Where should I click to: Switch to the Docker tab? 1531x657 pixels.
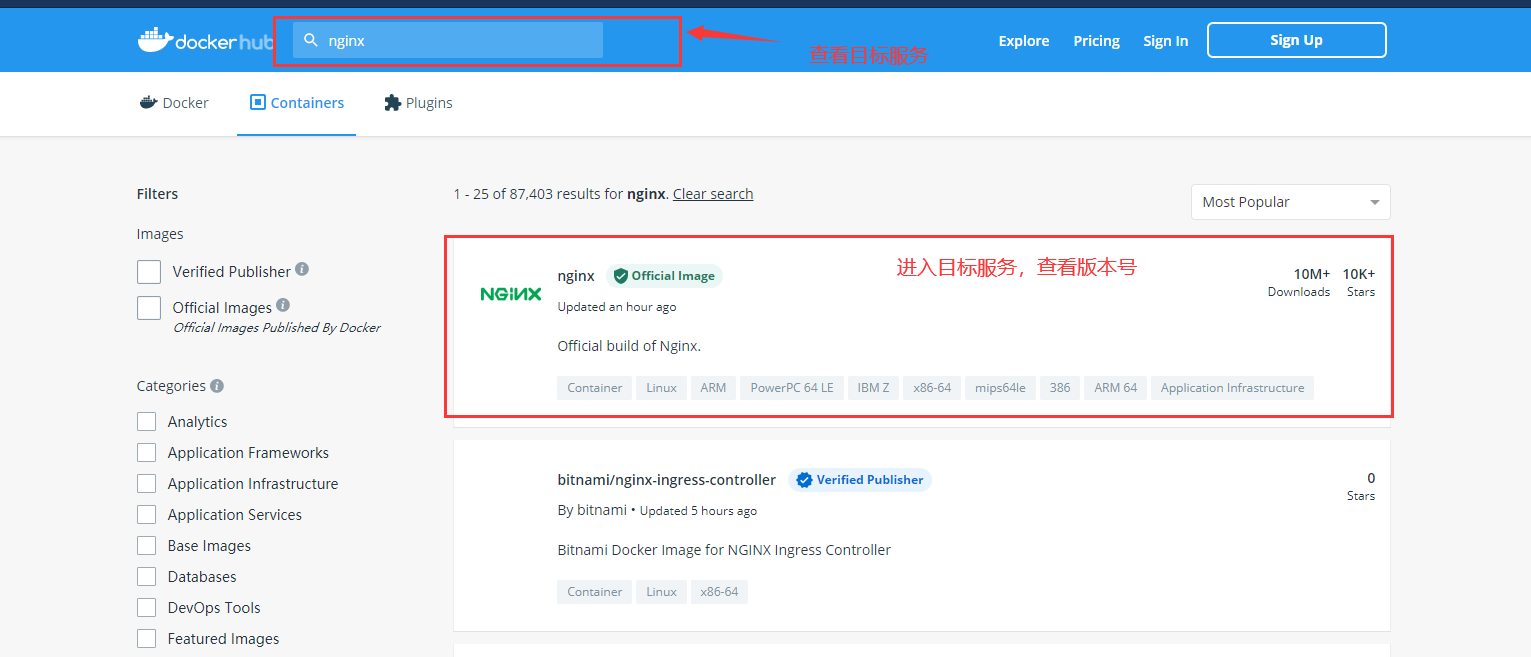click(x=174, y=102)
